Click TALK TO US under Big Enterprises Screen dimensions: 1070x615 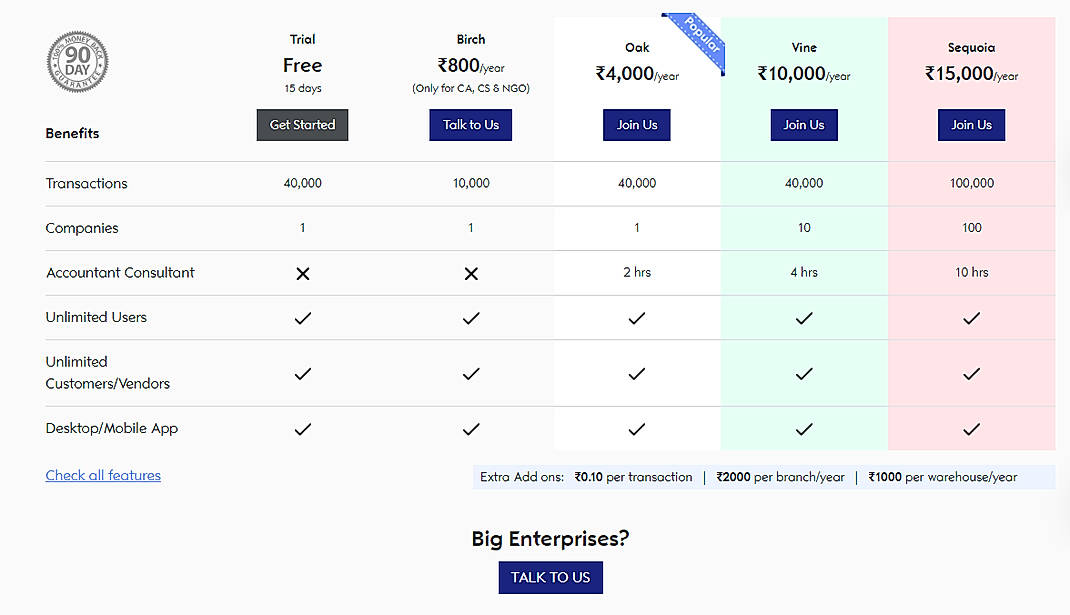coord(550,577)
